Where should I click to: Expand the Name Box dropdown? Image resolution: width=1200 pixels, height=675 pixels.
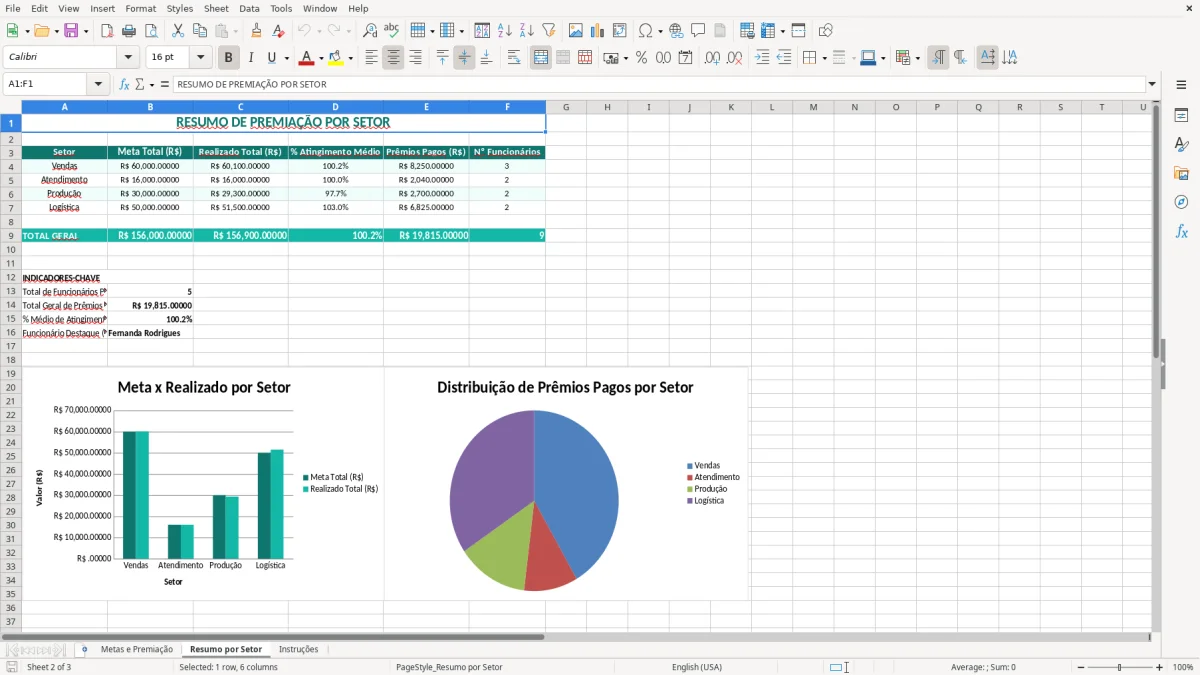(98, 85)
